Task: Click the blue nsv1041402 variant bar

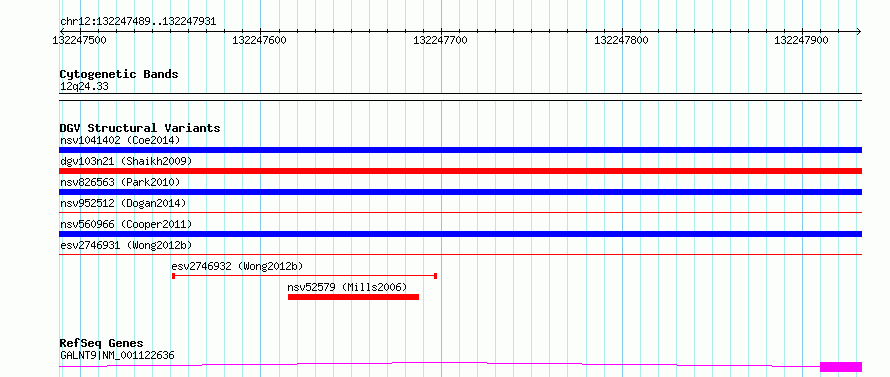Action: click(460, 150)
